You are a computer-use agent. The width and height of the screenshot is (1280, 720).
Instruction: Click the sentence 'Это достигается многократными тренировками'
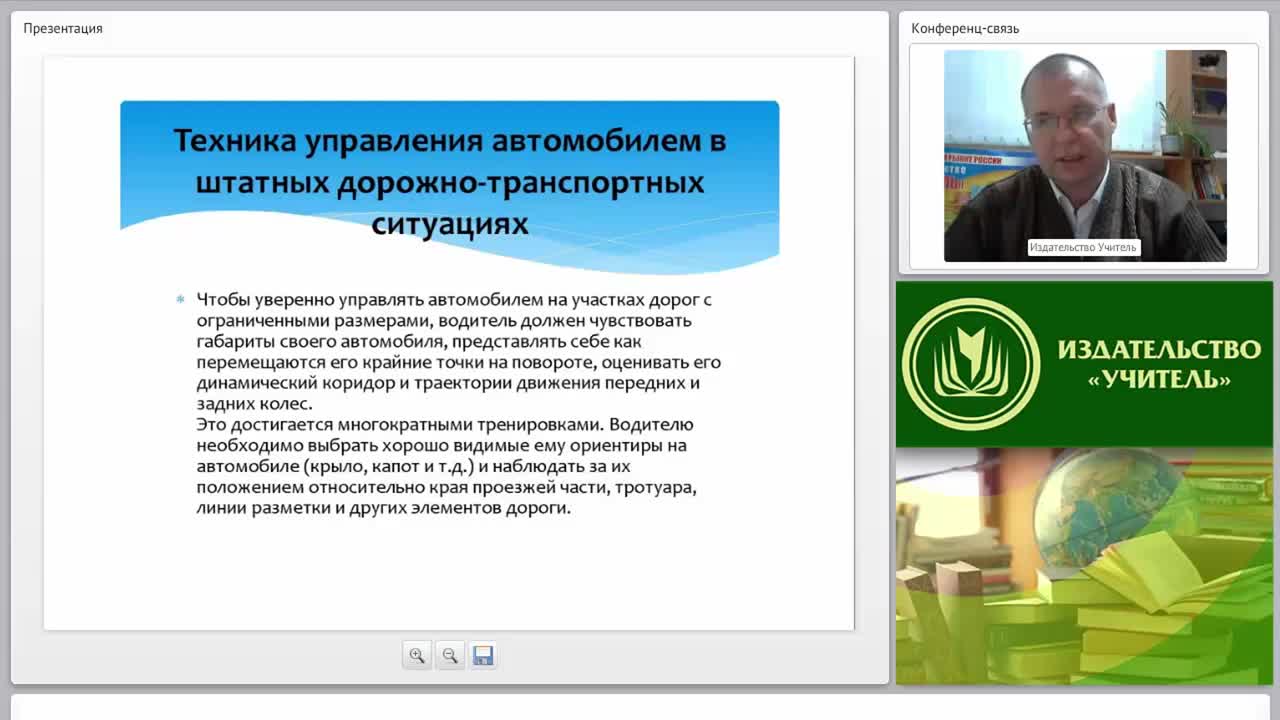(400, 424)
